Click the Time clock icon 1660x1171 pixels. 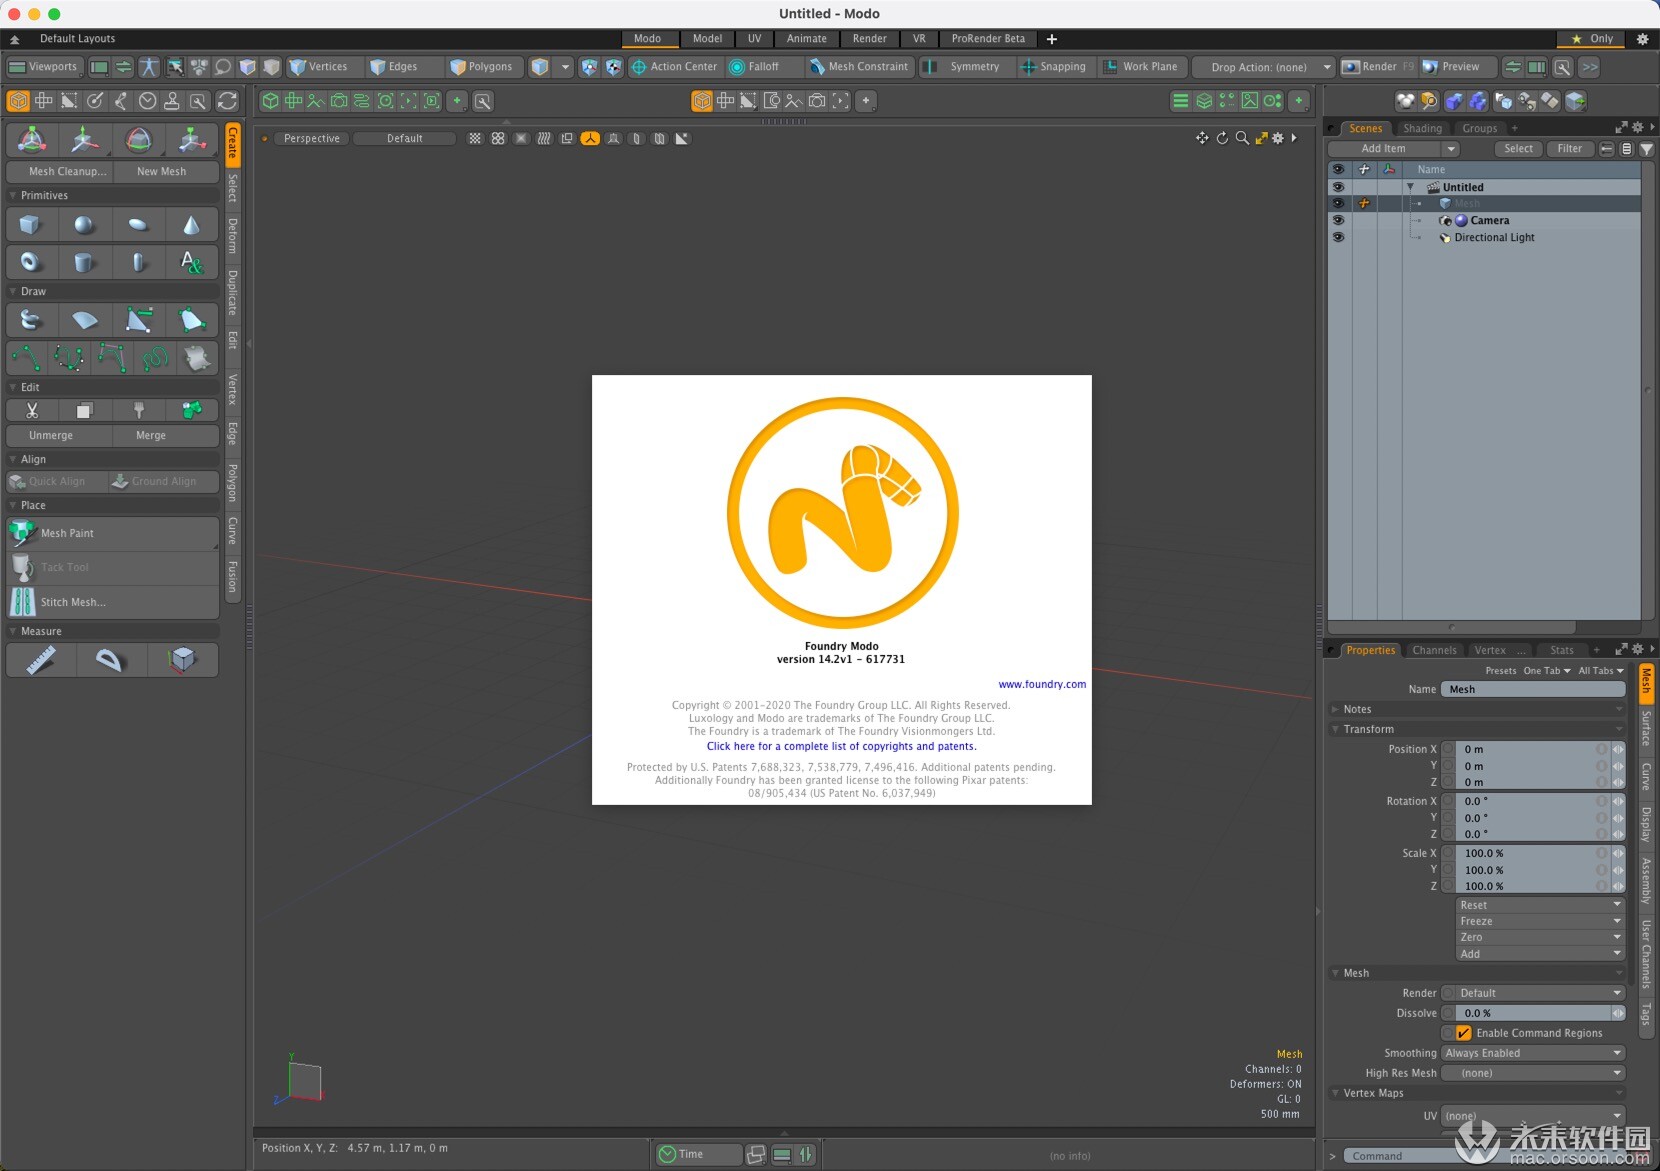pos(667,1154)
